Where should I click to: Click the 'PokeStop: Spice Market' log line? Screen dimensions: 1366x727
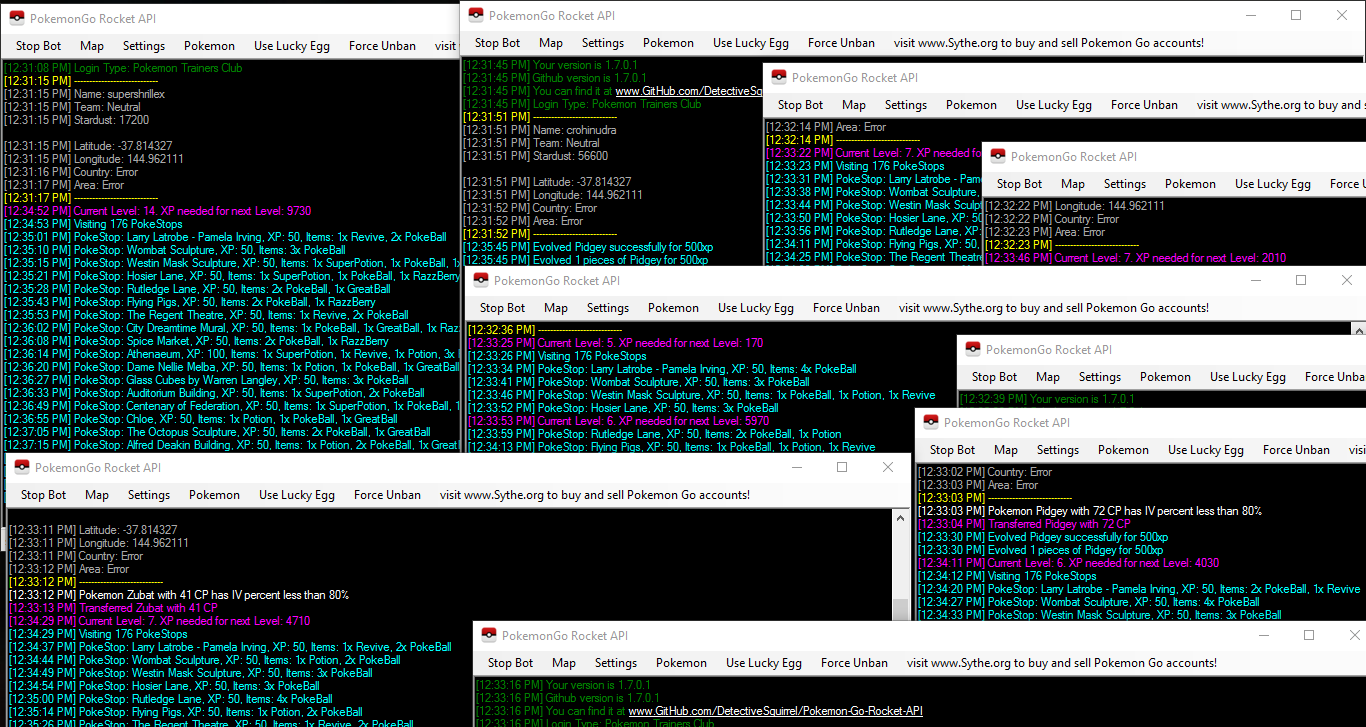[x=196, y=341]
